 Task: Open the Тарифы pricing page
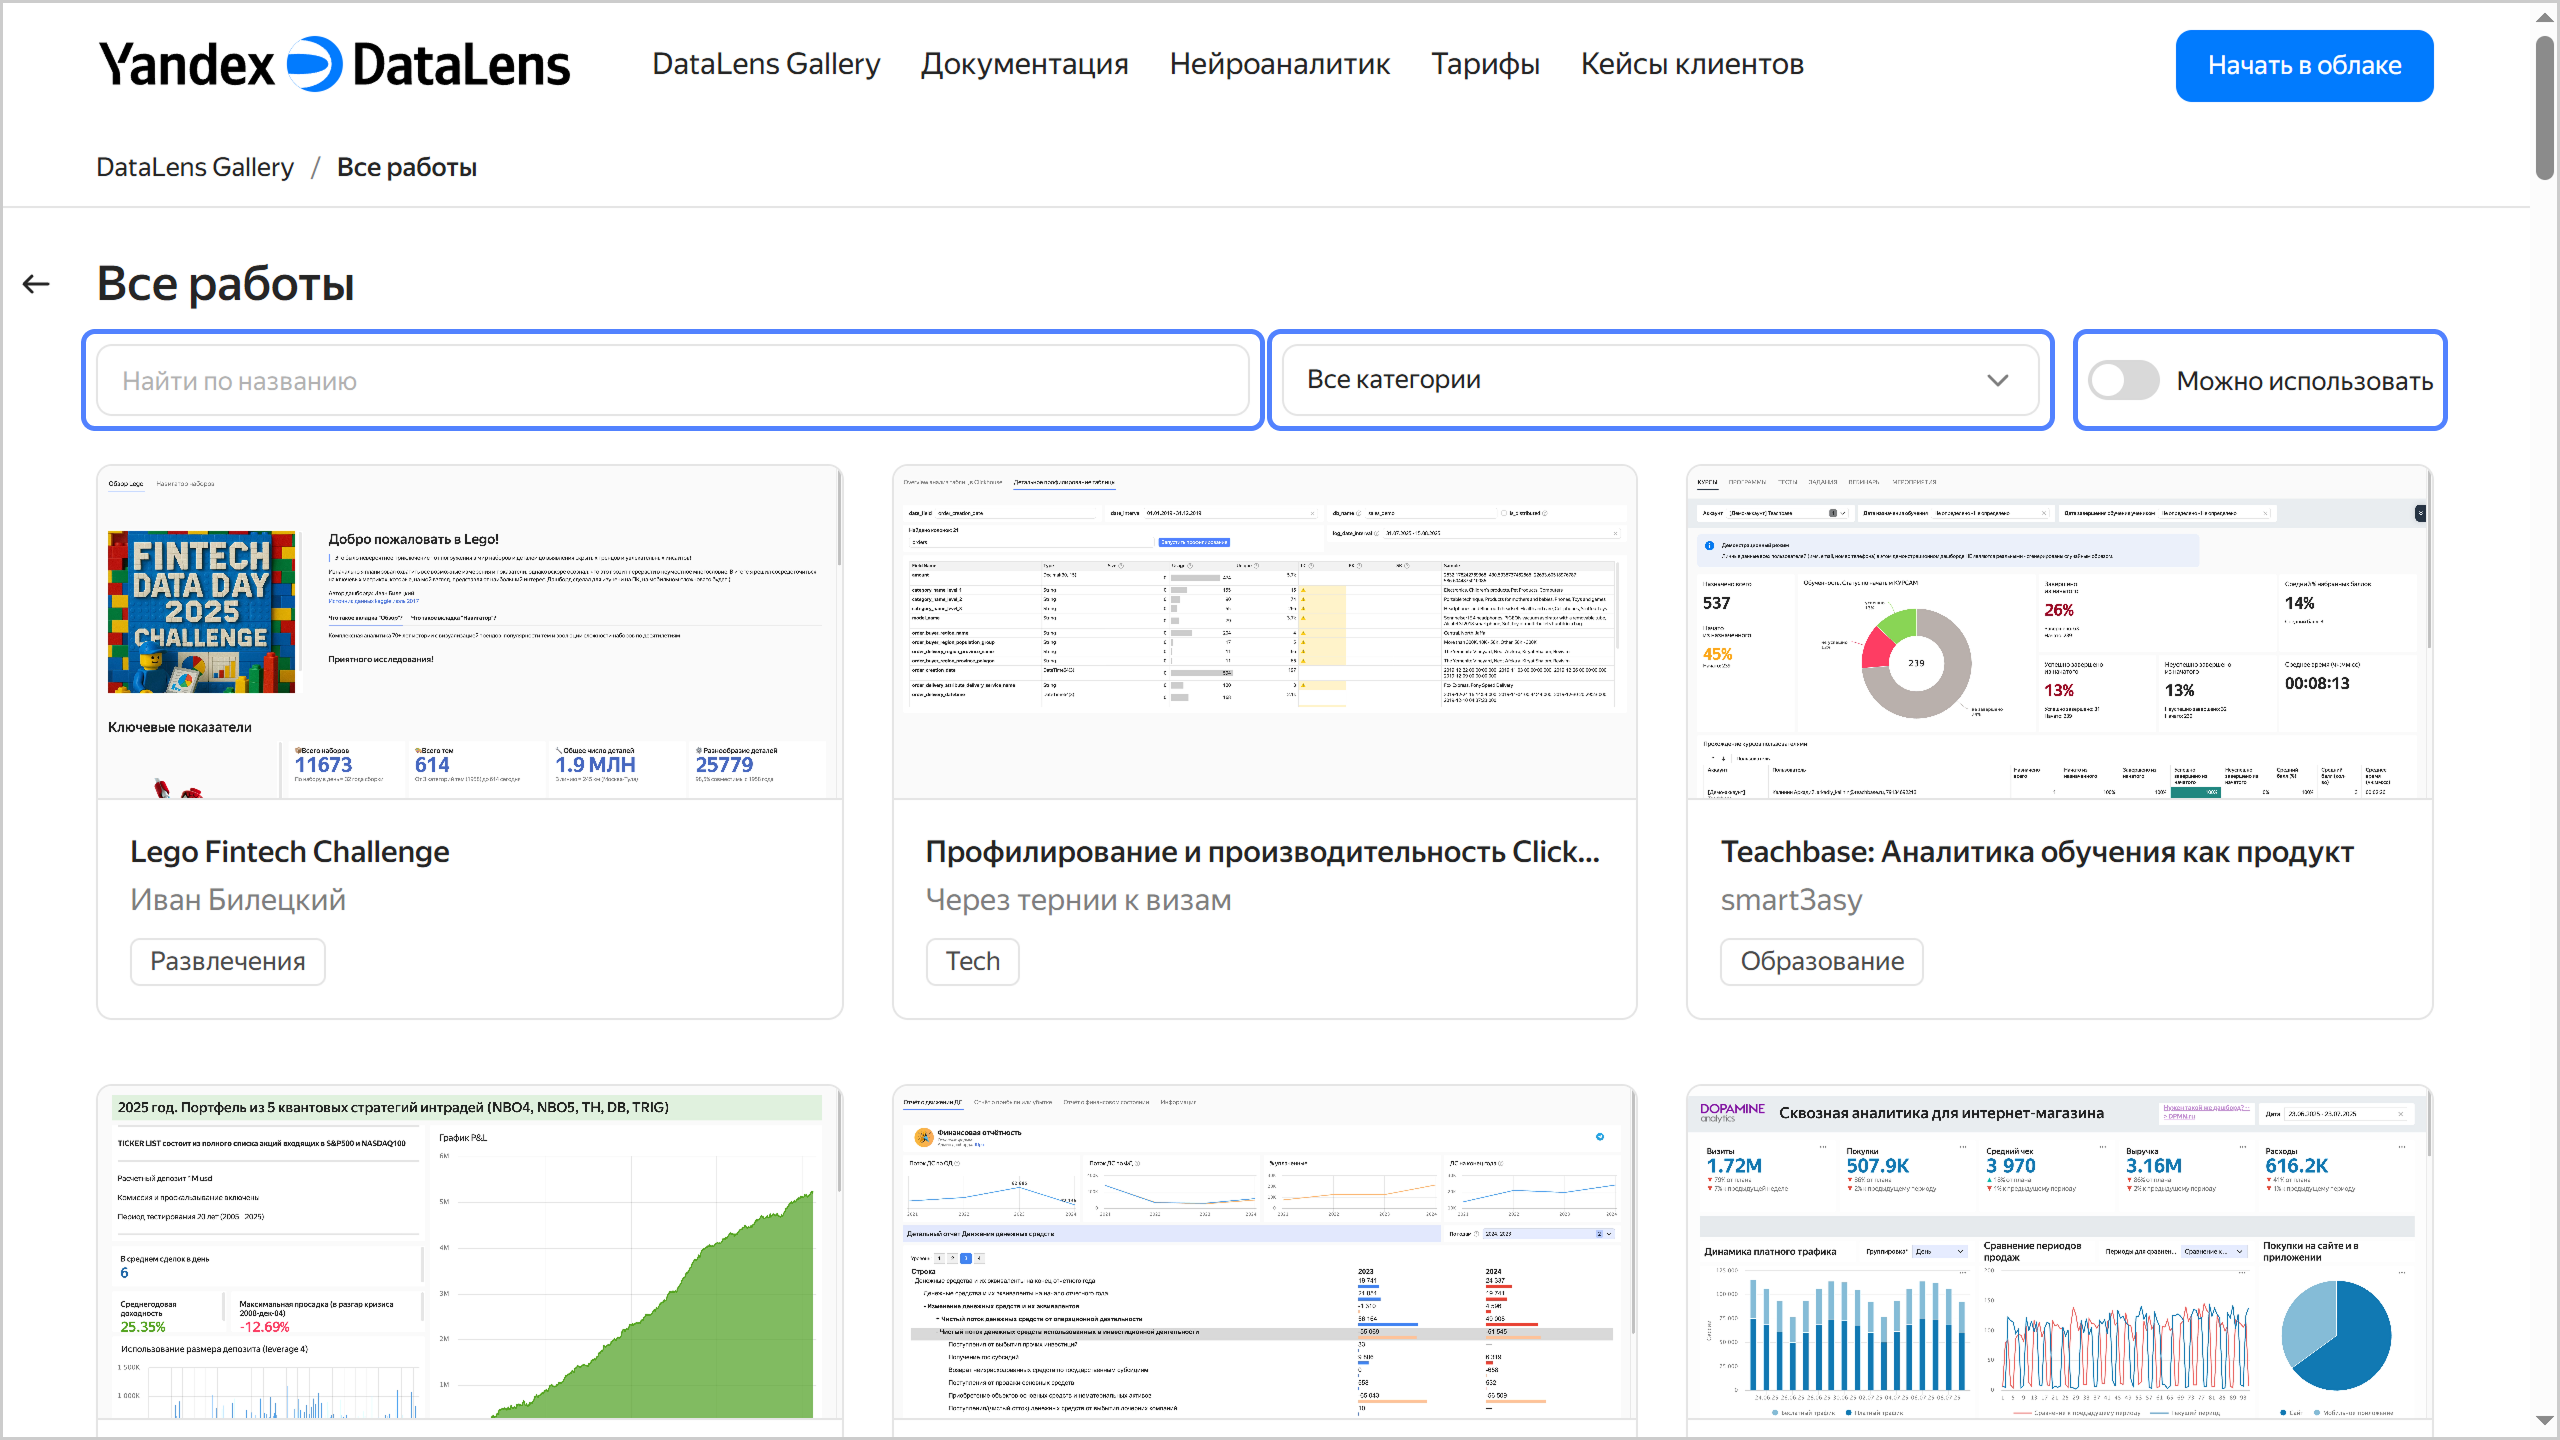1485,65
